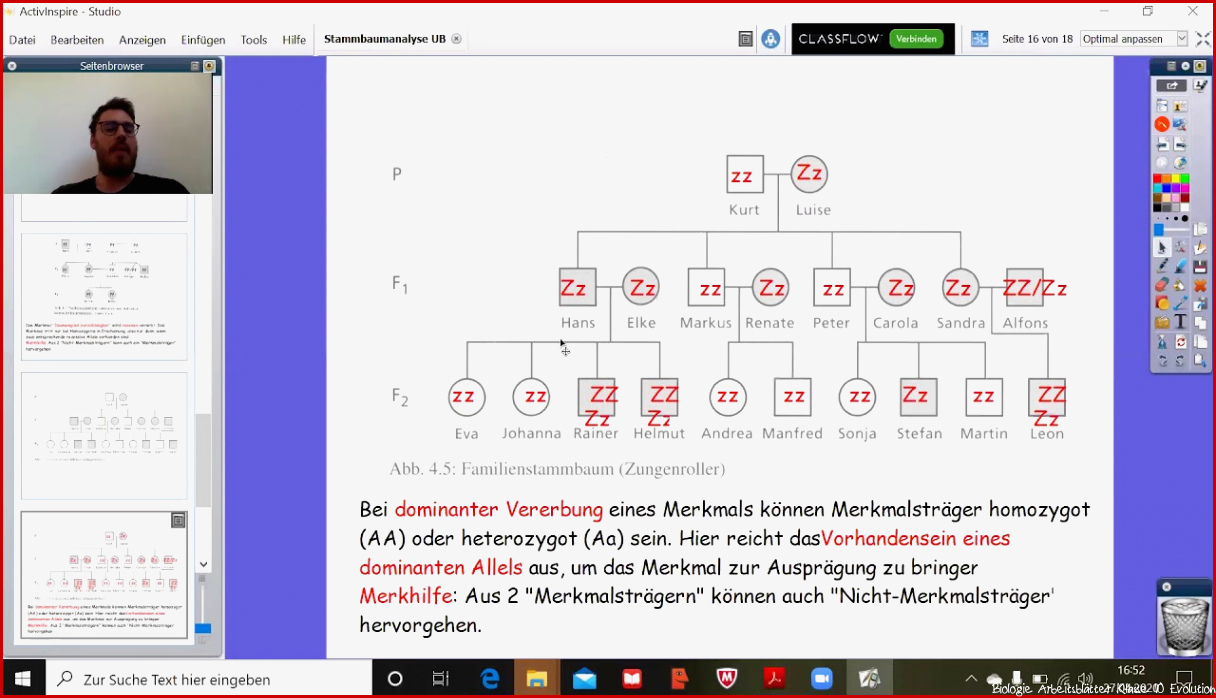Screen dimensions: 1216x698
Task: Open the page options icon on selected thumbnail
Action: [178, 520]
